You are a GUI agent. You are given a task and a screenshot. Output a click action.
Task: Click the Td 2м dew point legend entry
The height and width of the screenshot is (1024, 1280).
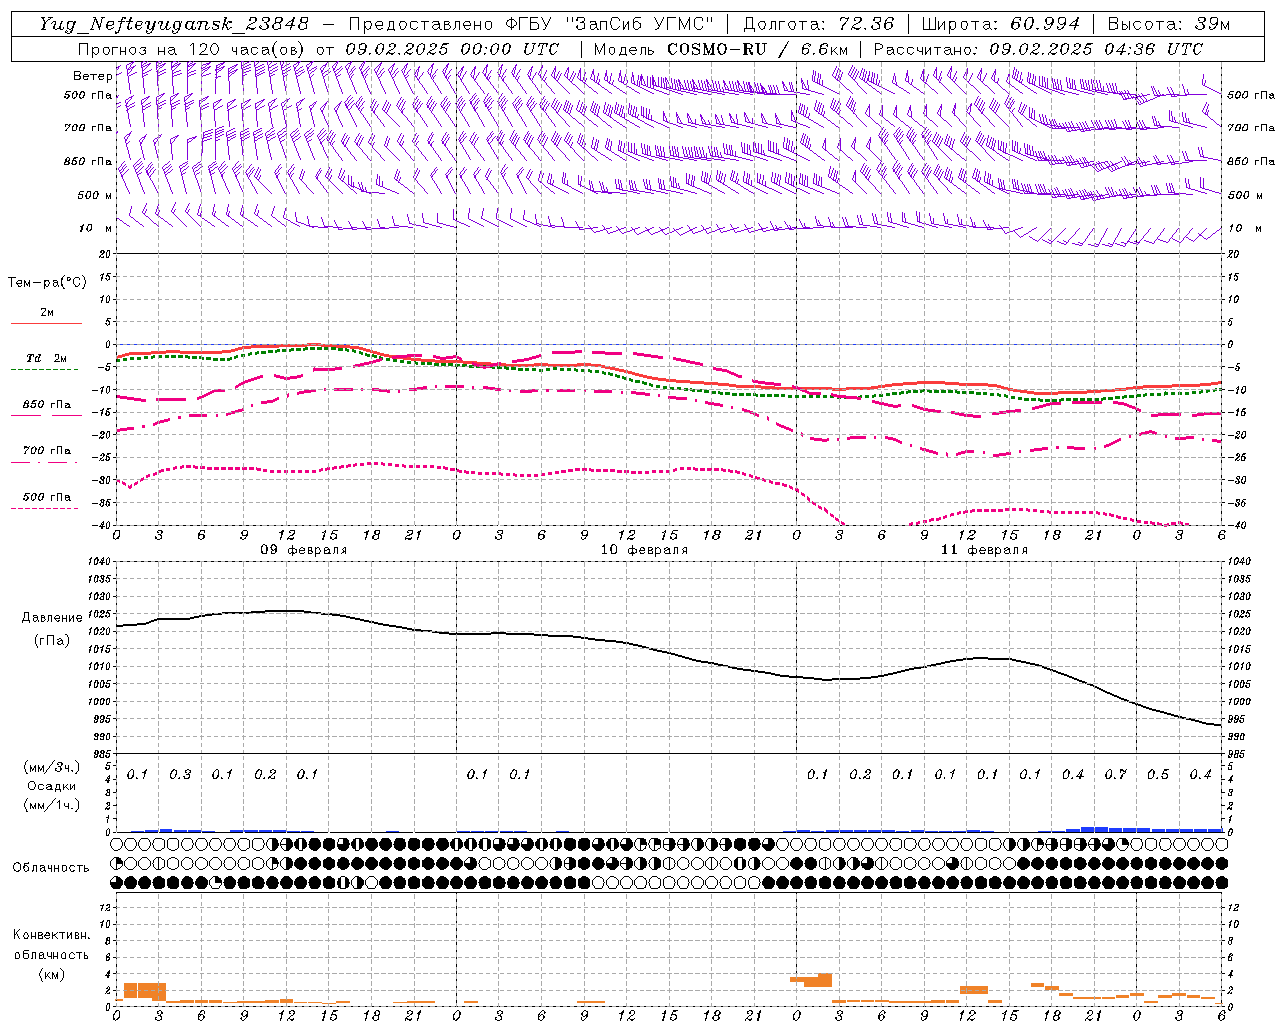click(x=46, y=358)
